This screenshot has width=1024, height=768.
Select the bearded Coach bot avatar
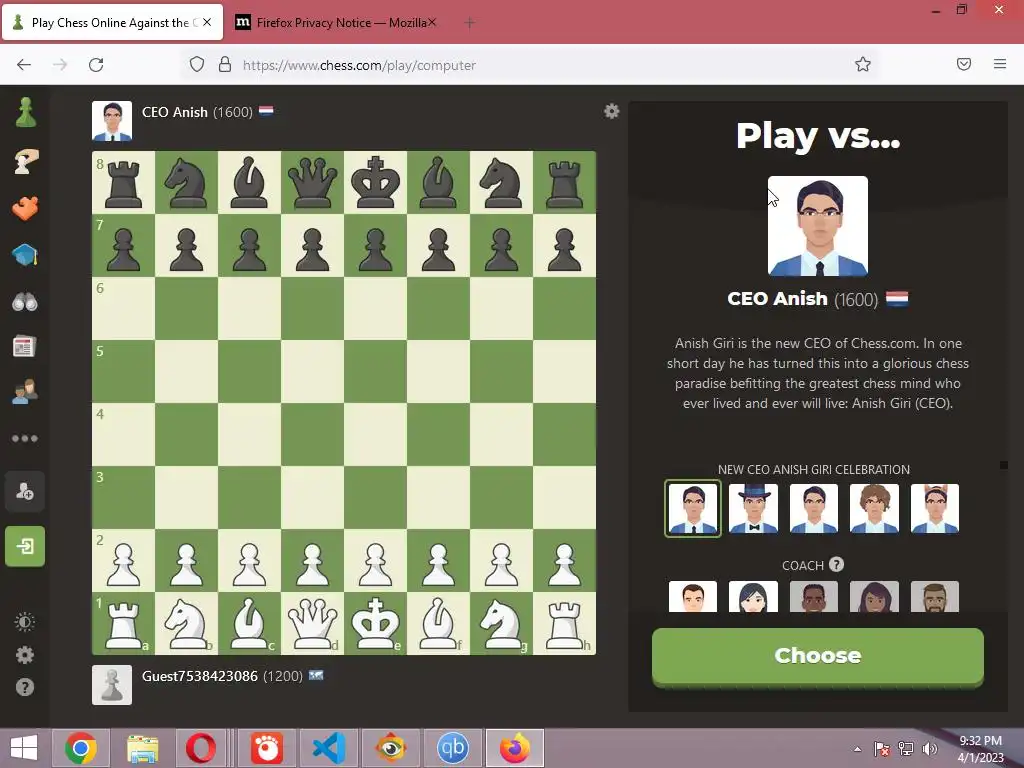pyautogui.click(x=935, y=596)
